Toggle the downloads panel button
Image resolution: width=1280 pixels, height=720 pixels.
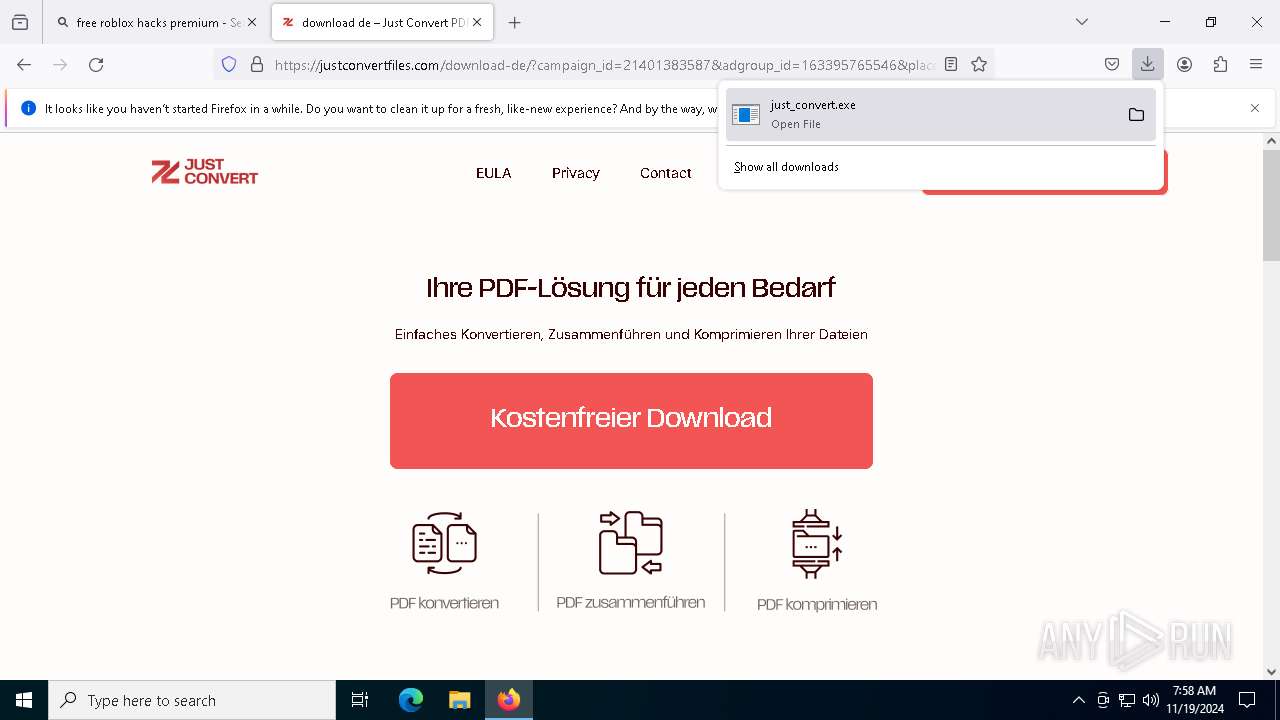pyautogui.click(x=1148, y=65)
